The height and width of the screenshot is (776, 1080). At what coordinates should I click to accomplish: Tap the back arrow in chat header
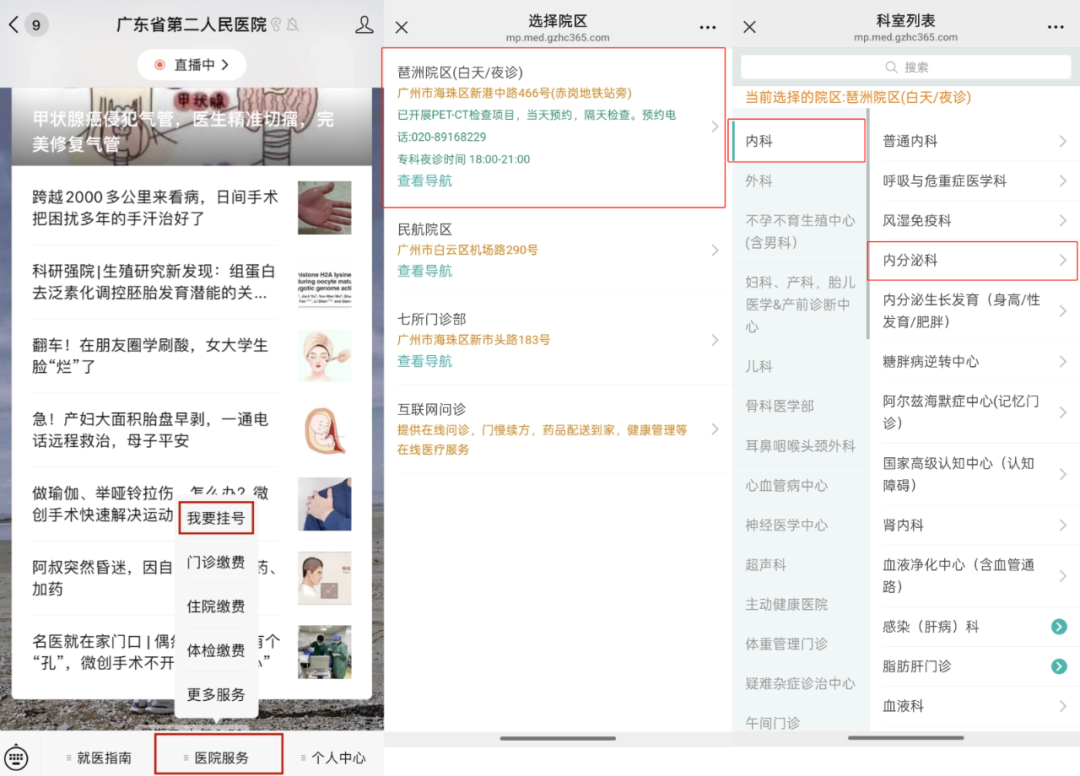[13, 25]
